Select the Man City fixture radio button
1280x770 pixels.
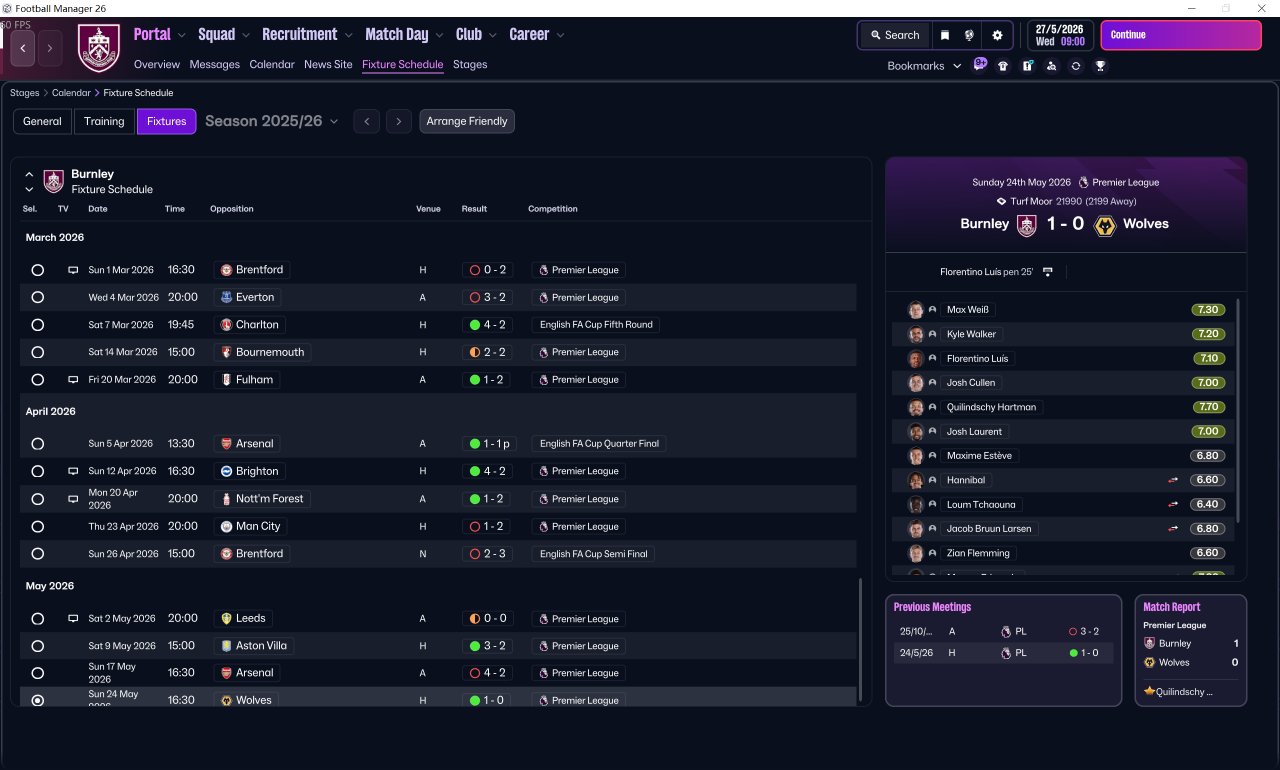[38, 526]
